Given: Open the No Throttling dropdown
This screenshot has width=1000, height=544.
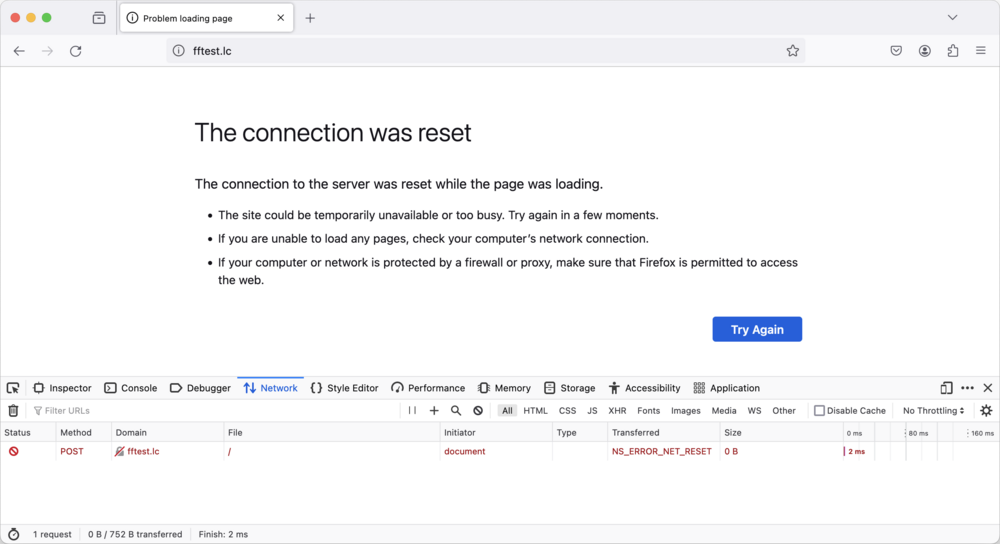Looking at the screenshot, I should point(933,411).
